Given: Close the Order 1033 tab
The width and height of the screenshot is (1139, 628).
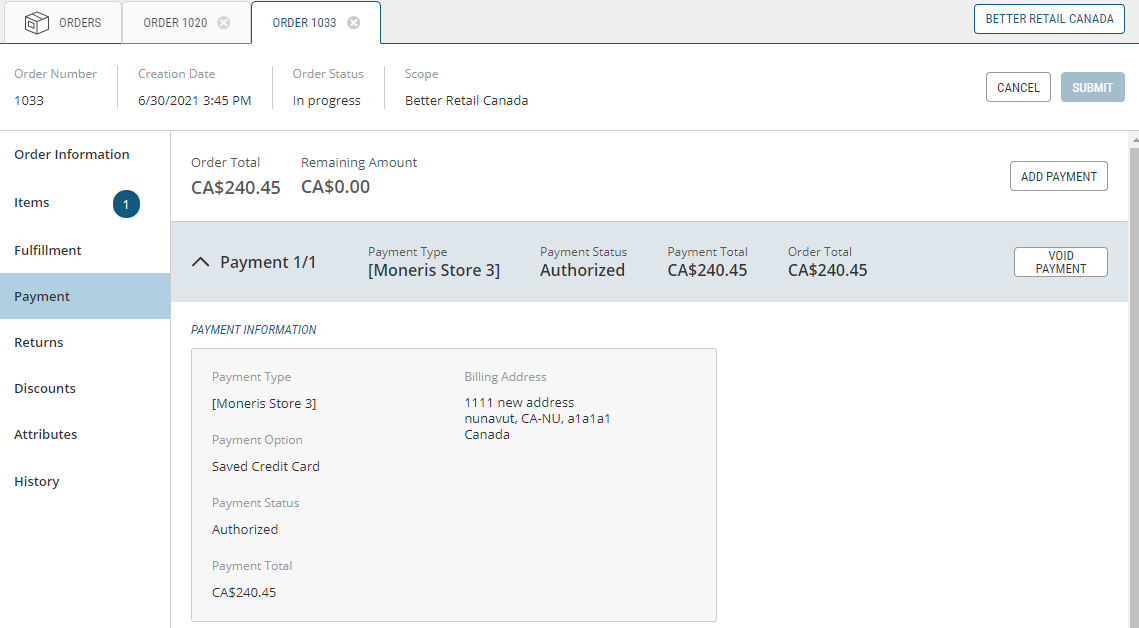Looking at the screenshot, I should coord(353,23).
